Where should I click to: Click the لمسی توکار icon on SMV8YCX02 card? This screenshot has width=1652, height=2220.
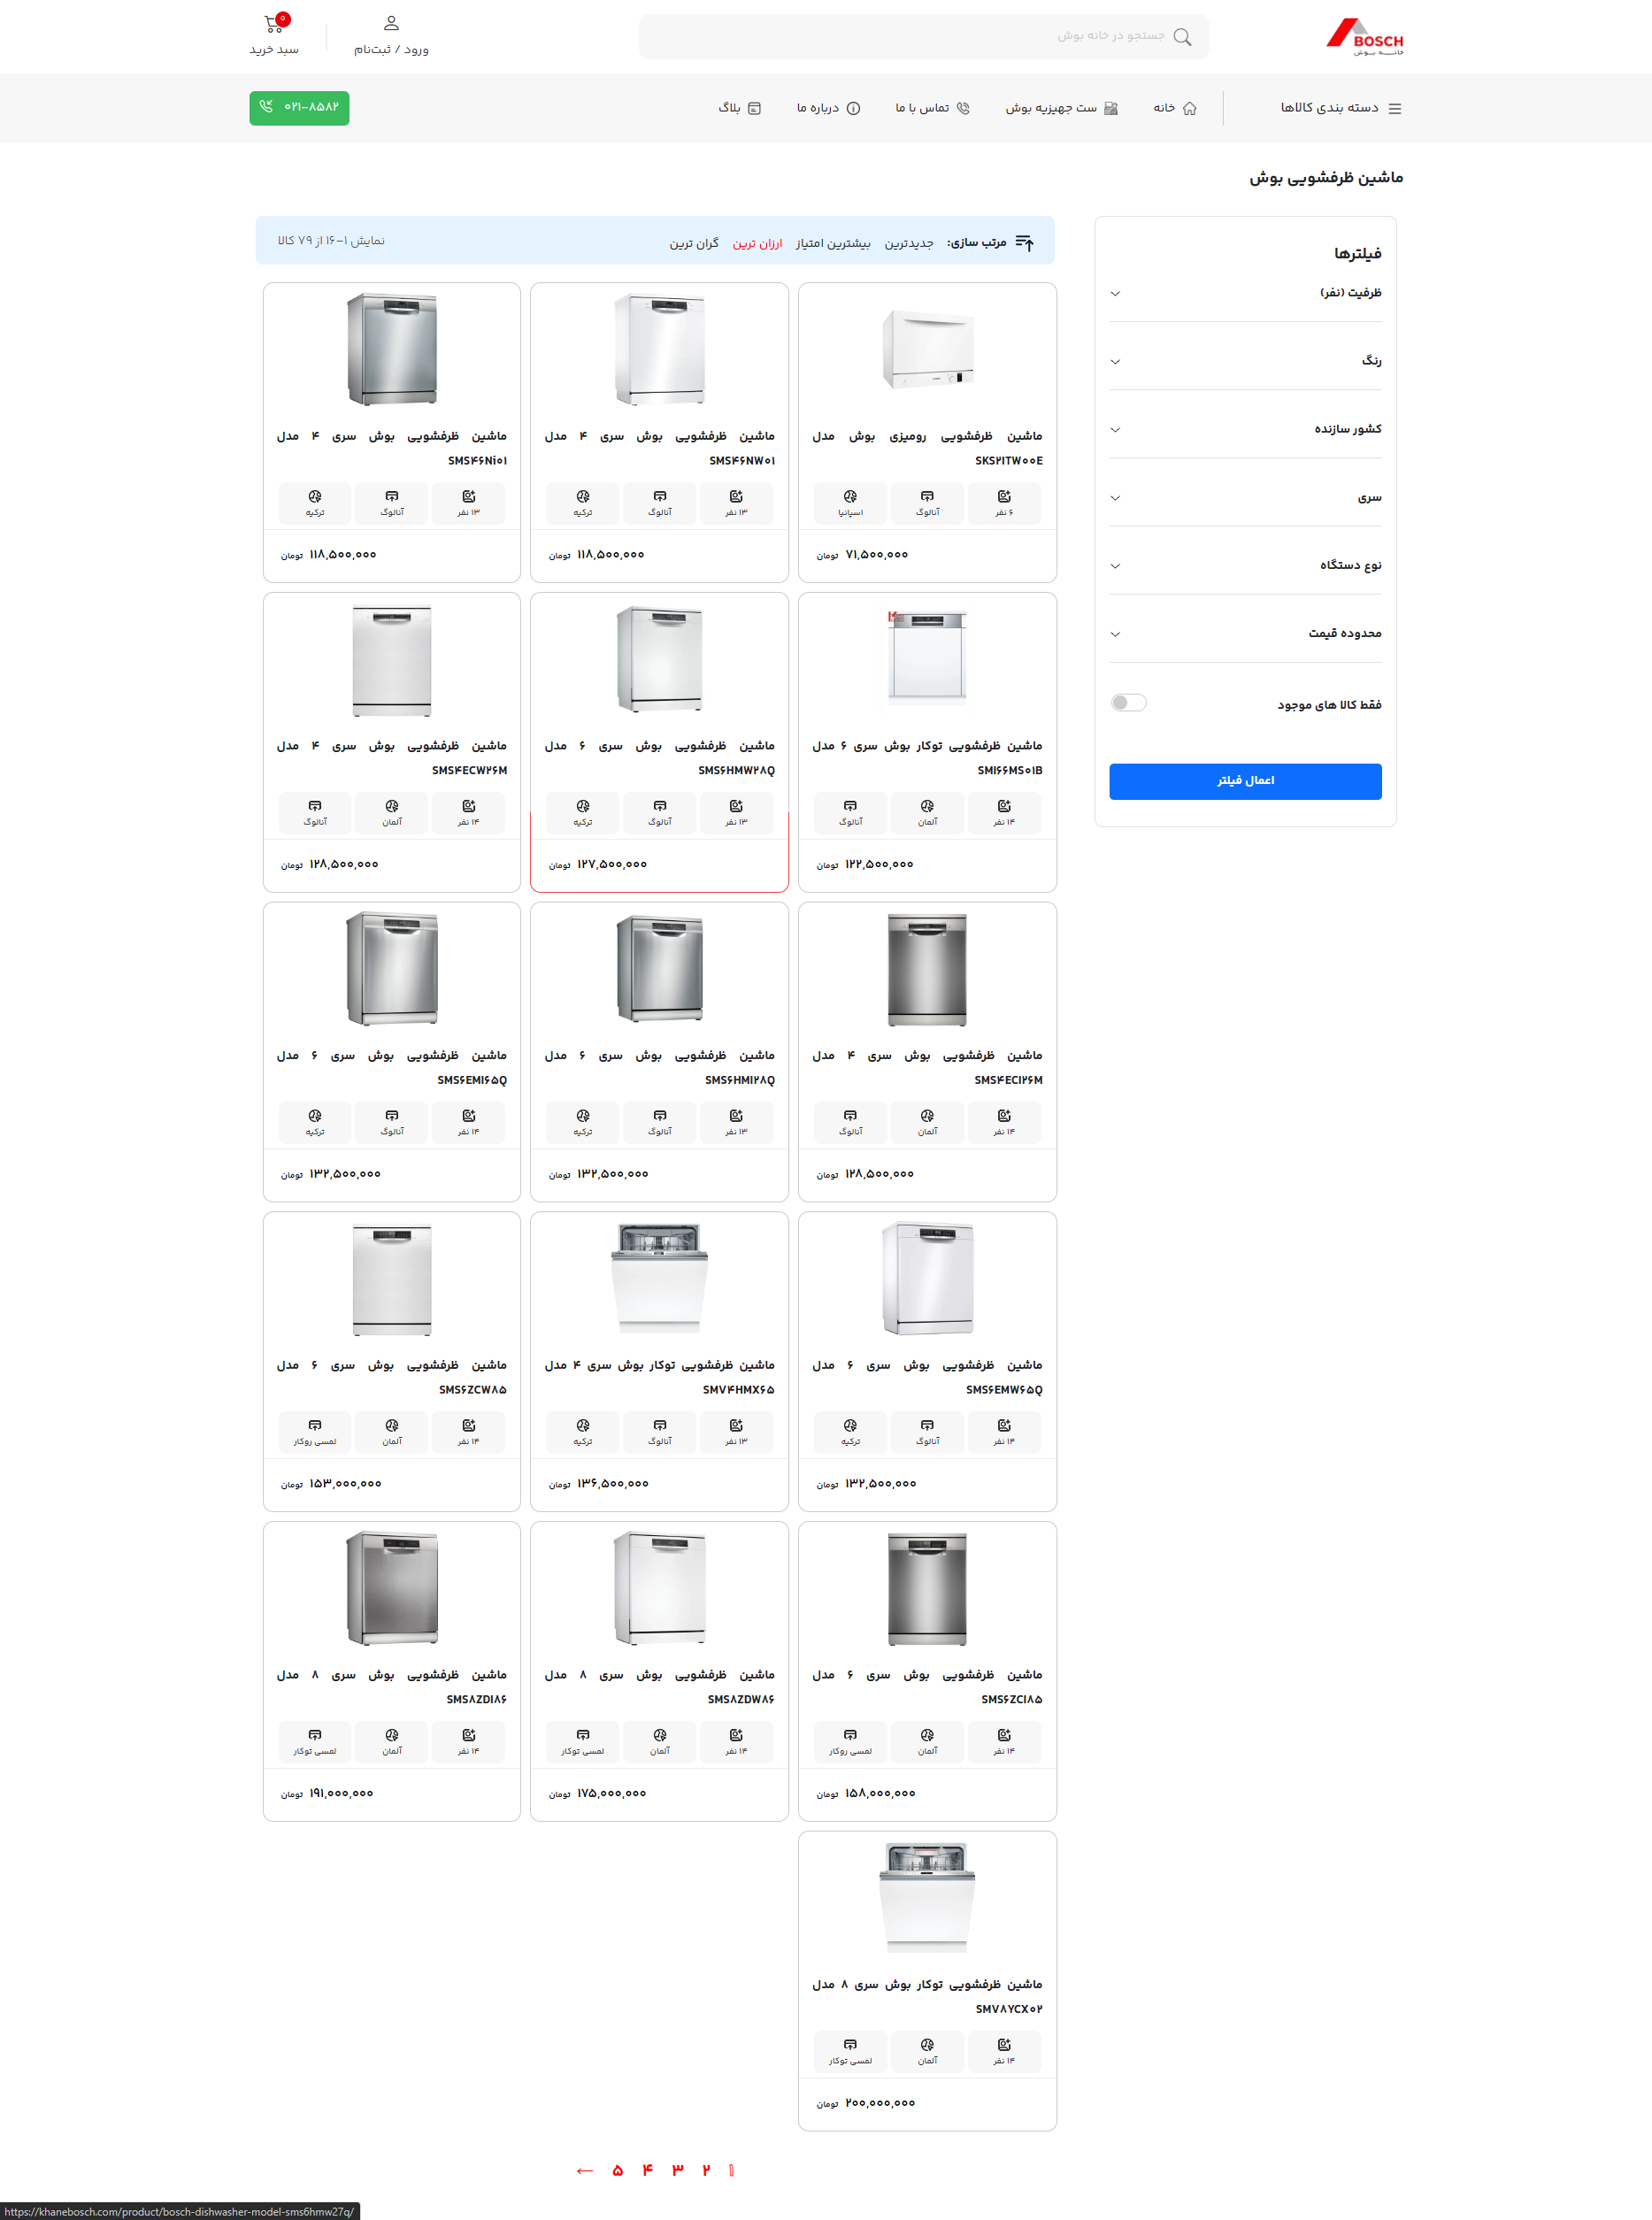click(850, 2044)
